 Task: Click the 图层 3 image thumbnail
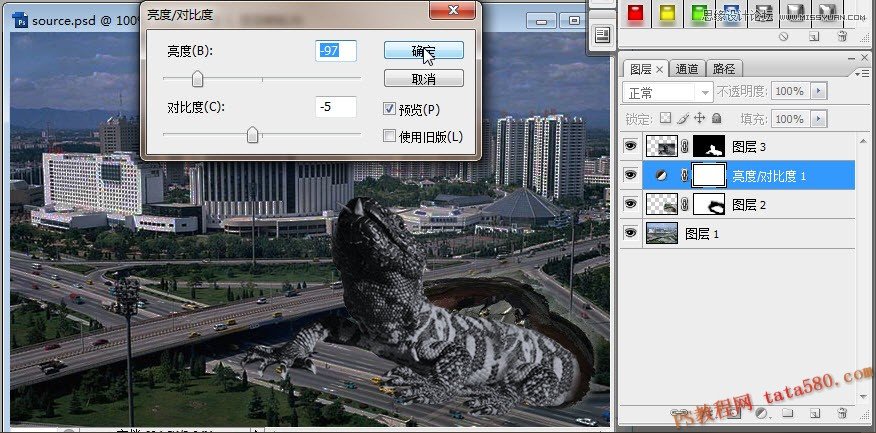pos(662,146)
